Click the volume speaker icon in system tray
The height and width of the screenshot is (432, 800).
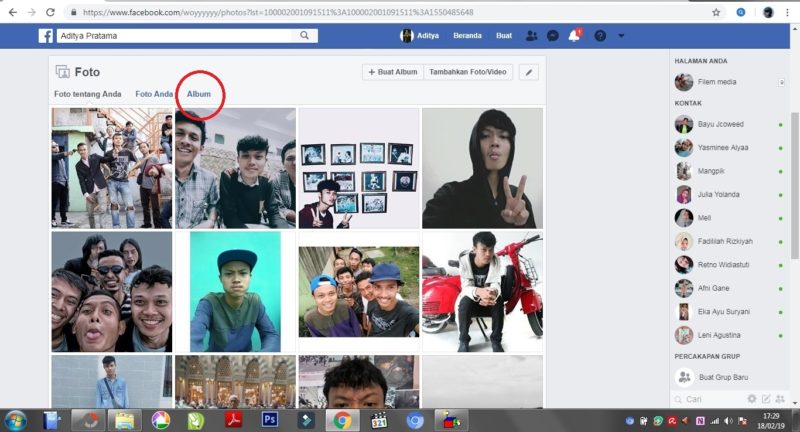[x=728, y=421]
